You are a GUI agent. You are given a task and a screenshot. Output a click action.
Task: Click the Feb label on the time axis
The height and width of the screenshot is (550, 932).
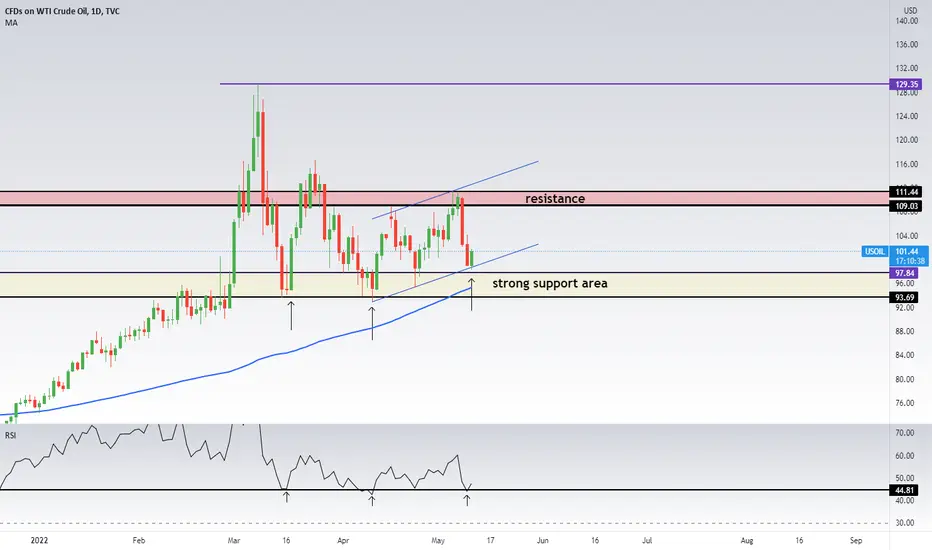(x=138, y=540)
